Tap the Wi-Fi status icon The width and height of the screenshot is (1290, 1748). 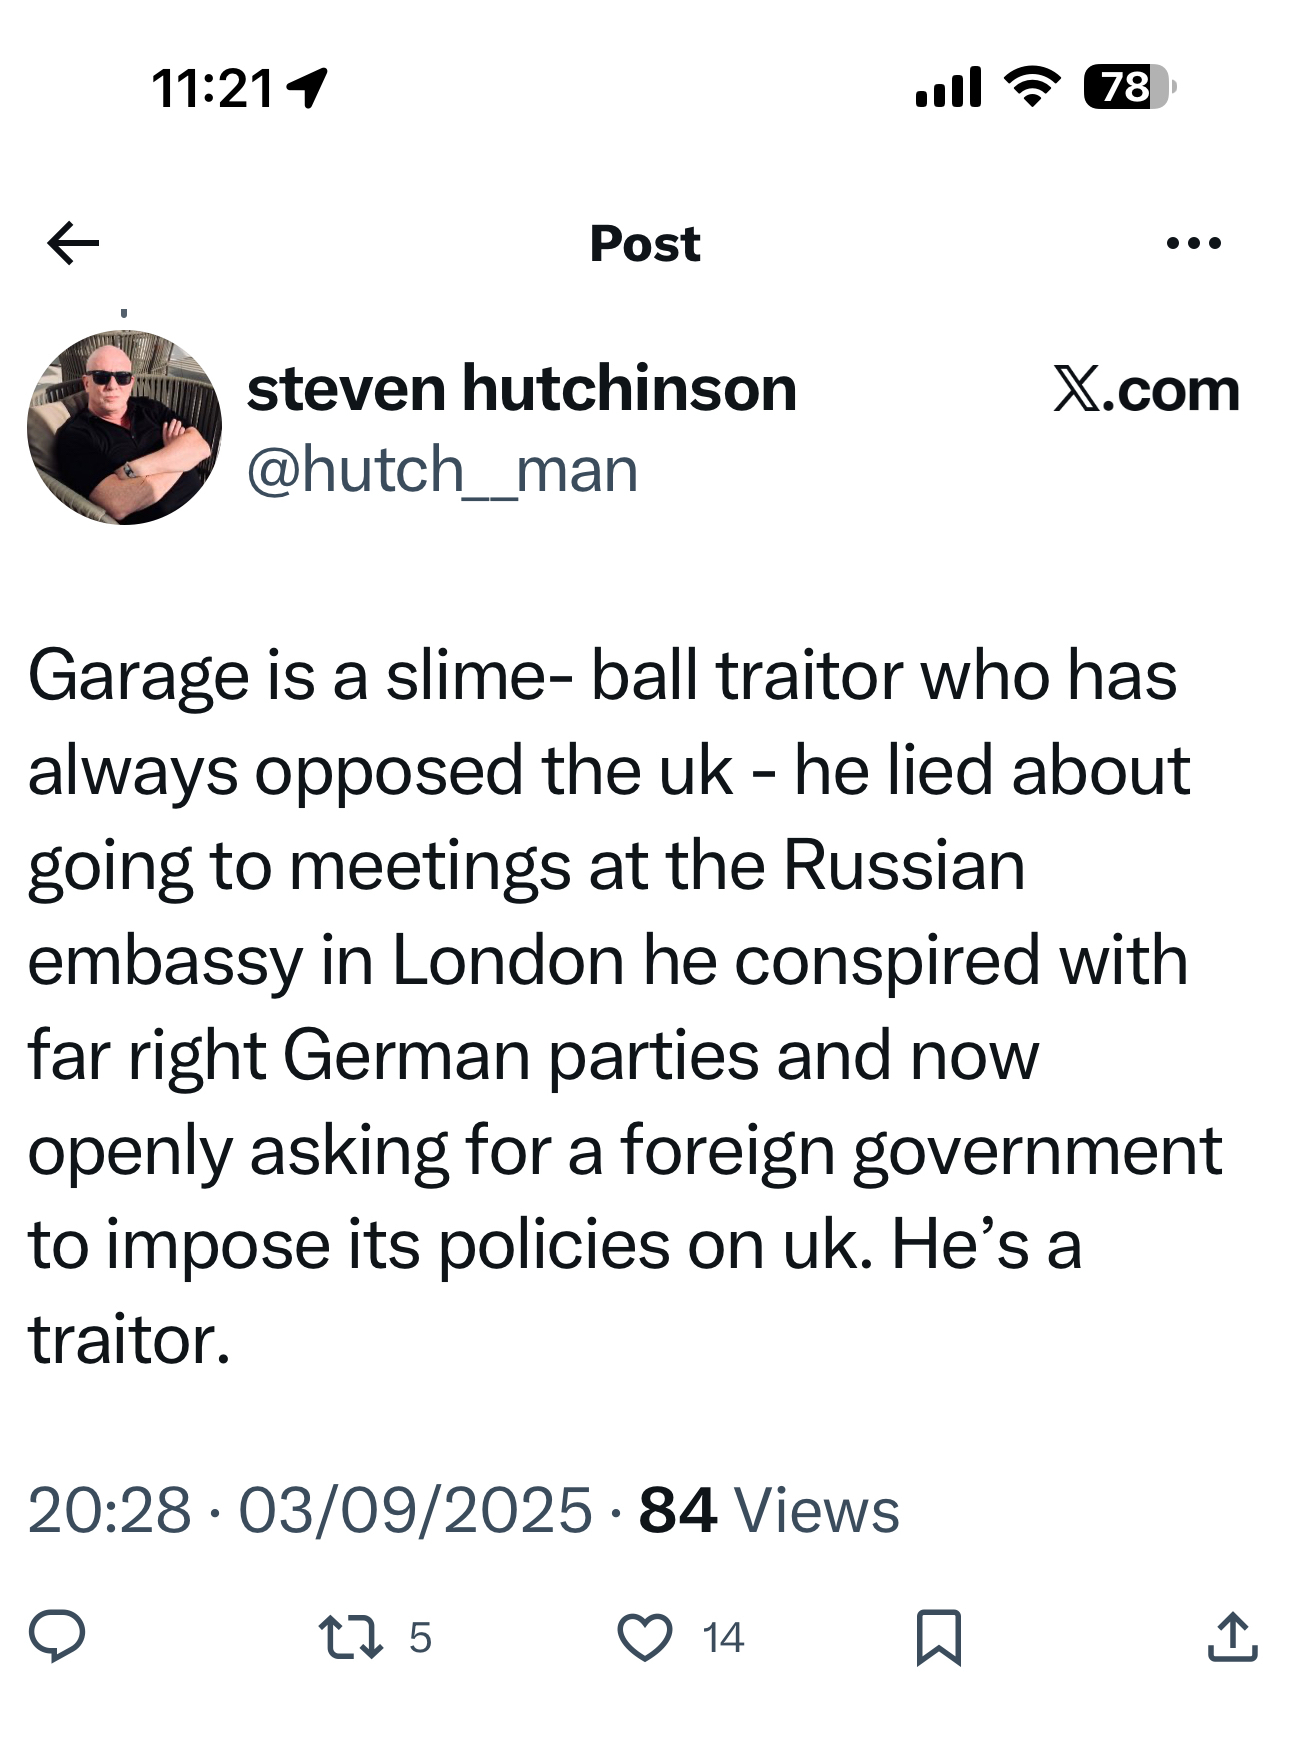(1032, 87)
